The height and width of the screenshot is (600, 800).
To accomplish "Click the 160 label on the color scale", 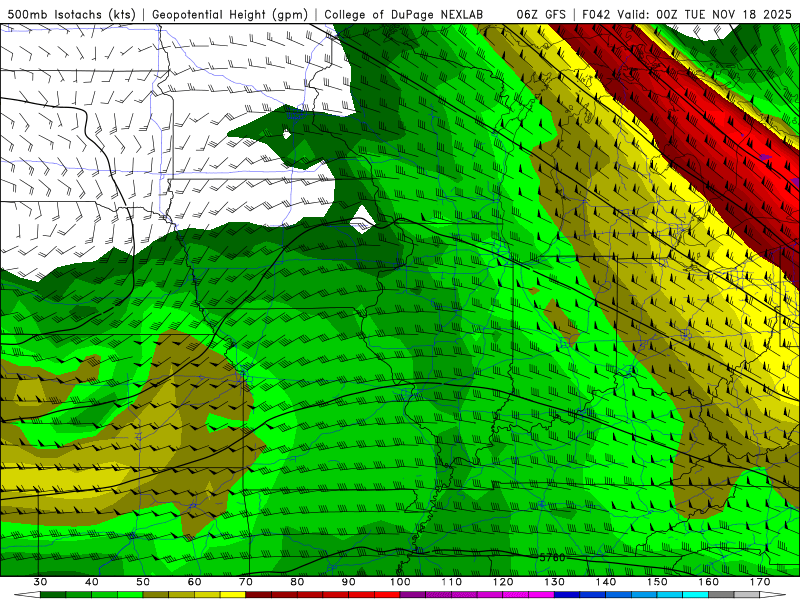I will (709, 582).
